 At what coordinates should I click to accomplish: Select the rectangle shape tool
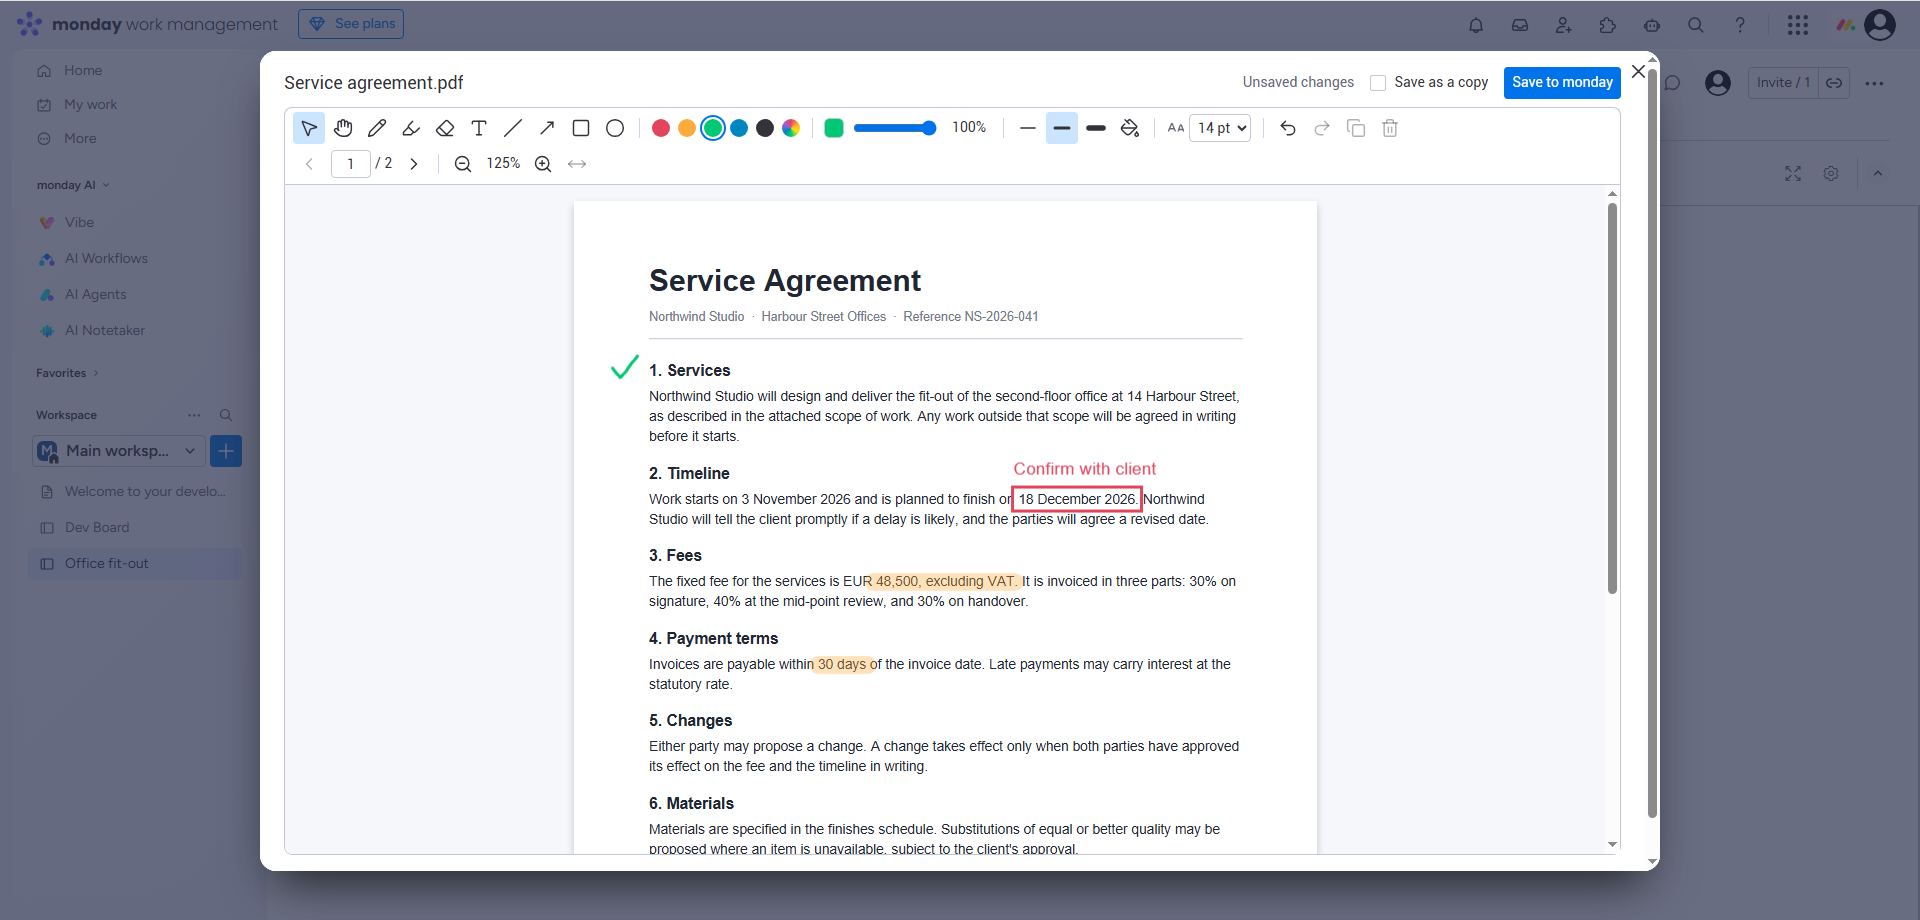pyautogui.click(x=581, y=128)
